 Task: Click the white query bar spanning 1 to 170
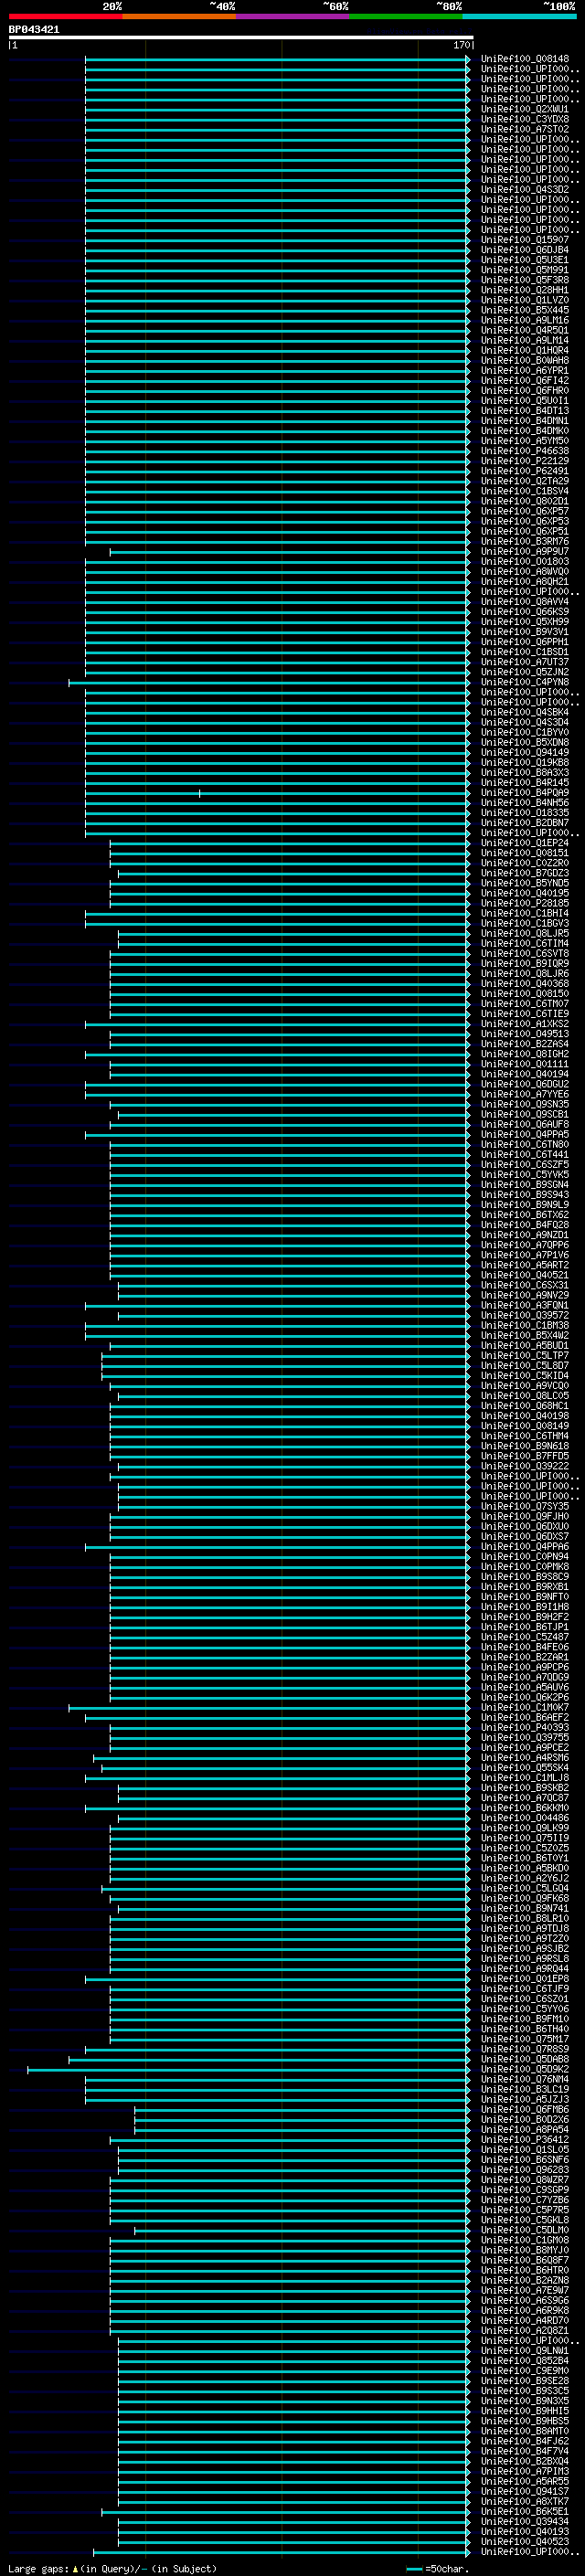click(241, 37)
